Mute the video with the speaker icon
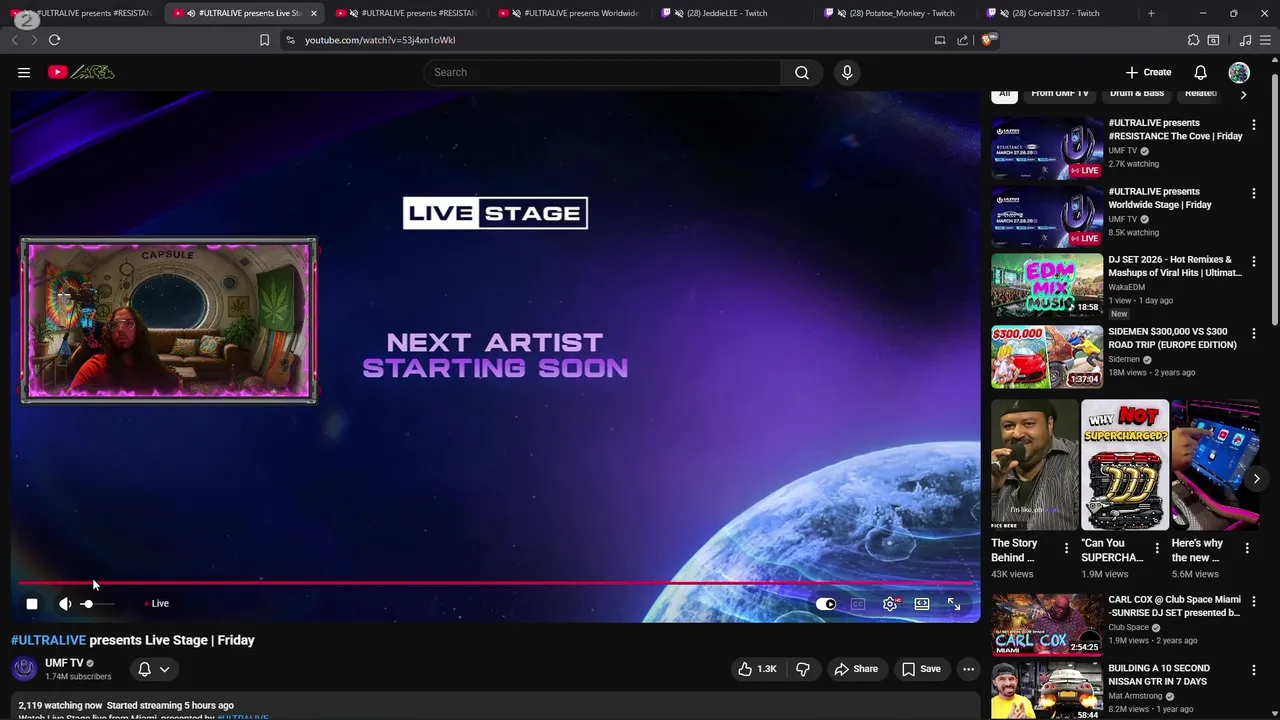Viewport: 1280px width, 720px height. pyautogui.click(x=65, y=604)
